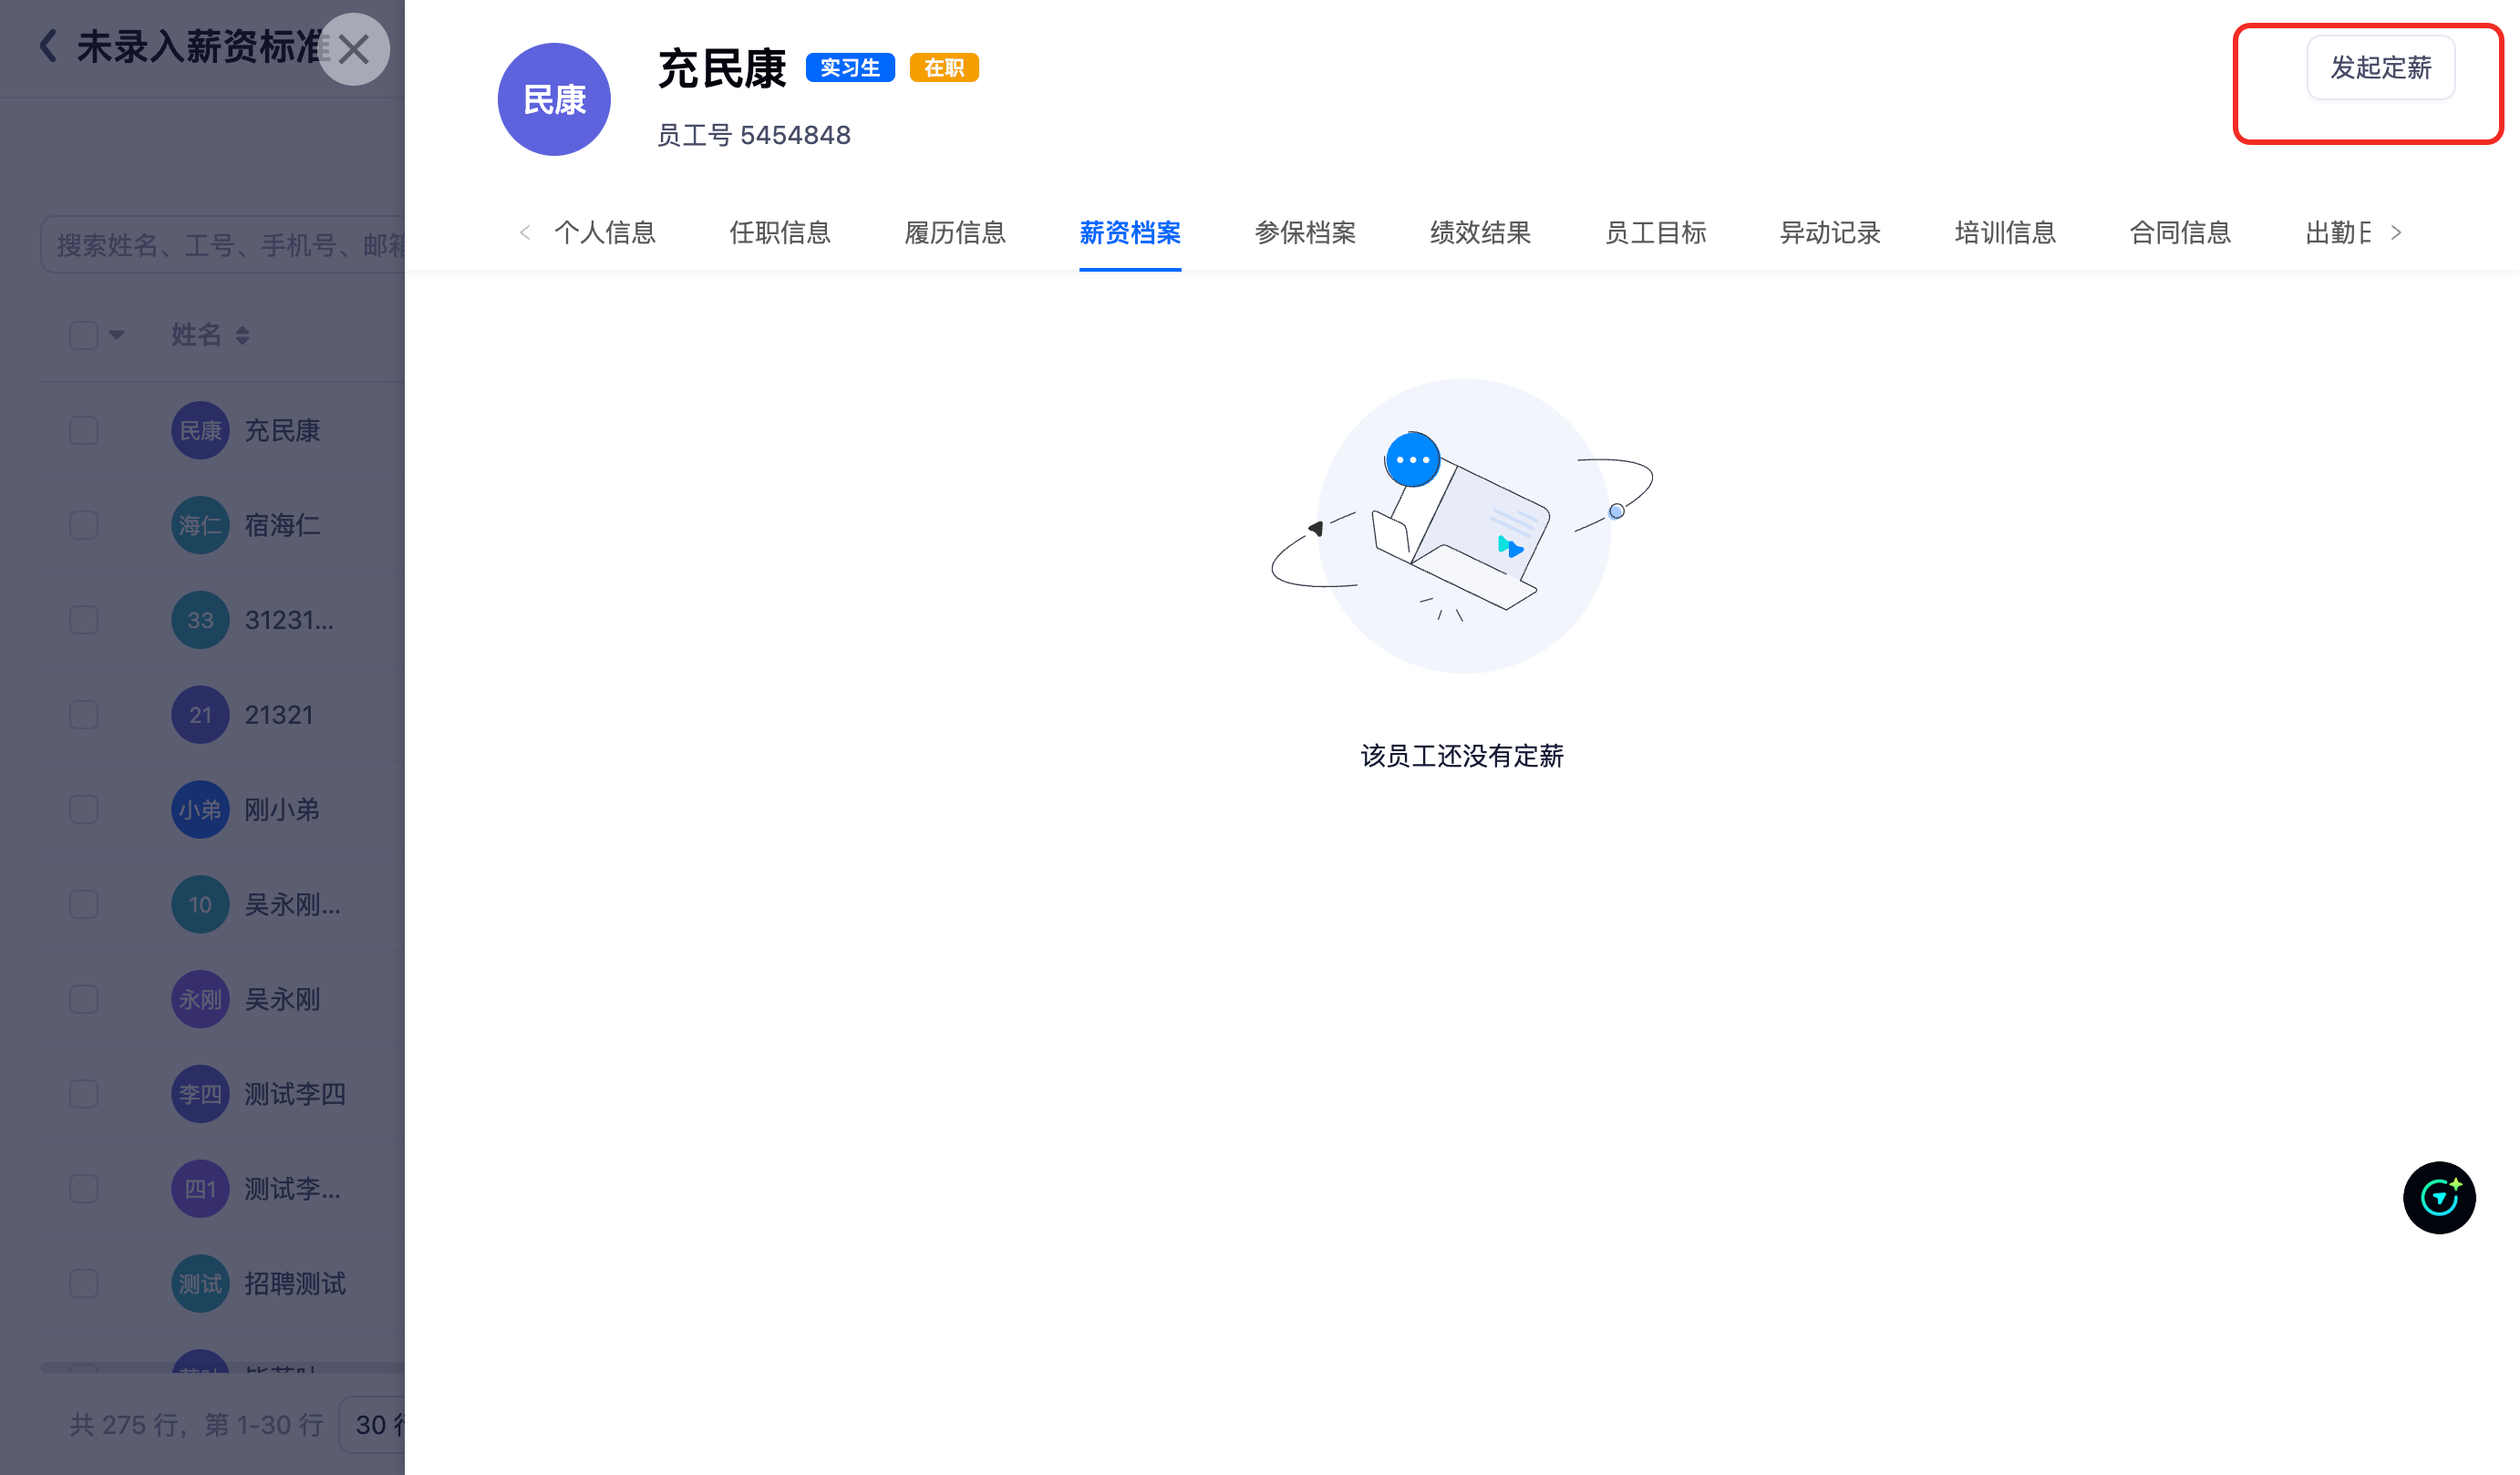Screen dimensions: 2520x1475
Task: Open the rows-per-page 30 dropdown
Action: [373, 1424]
